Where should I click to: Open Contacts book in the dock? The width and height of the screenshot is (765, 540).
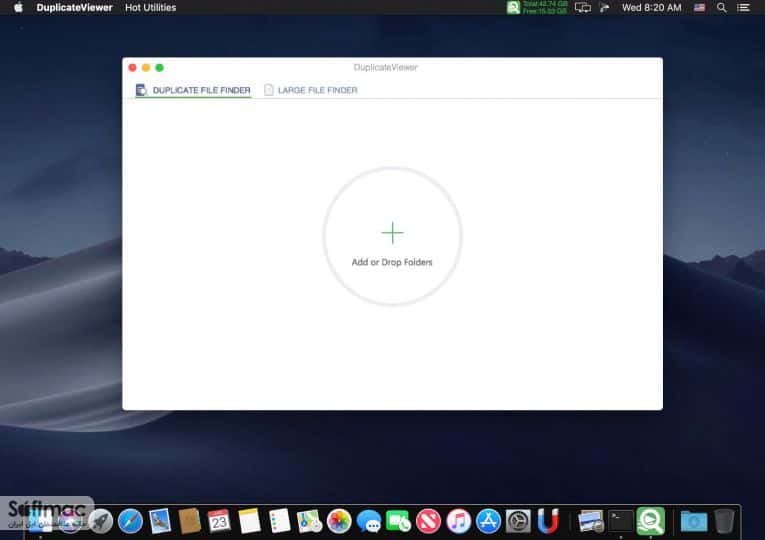click(x=190, y=521)
